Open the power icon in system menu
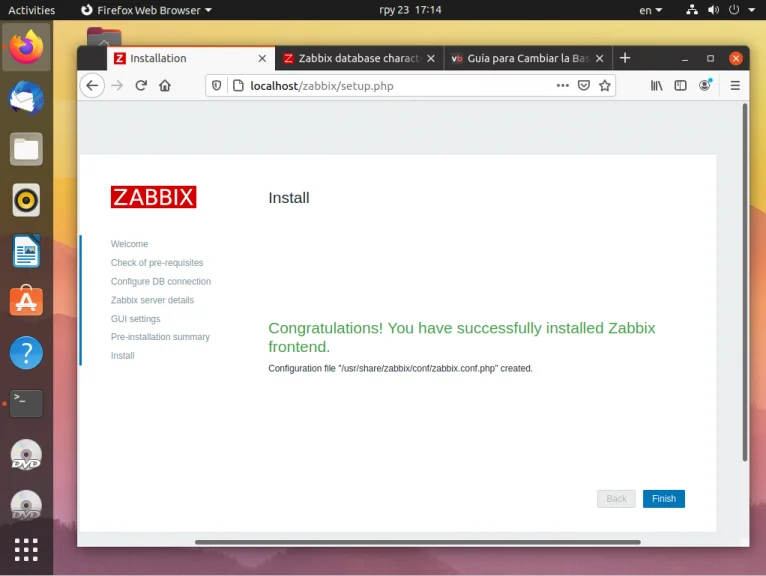This screenshot has height=576, width=766. [x=734, y=10]
